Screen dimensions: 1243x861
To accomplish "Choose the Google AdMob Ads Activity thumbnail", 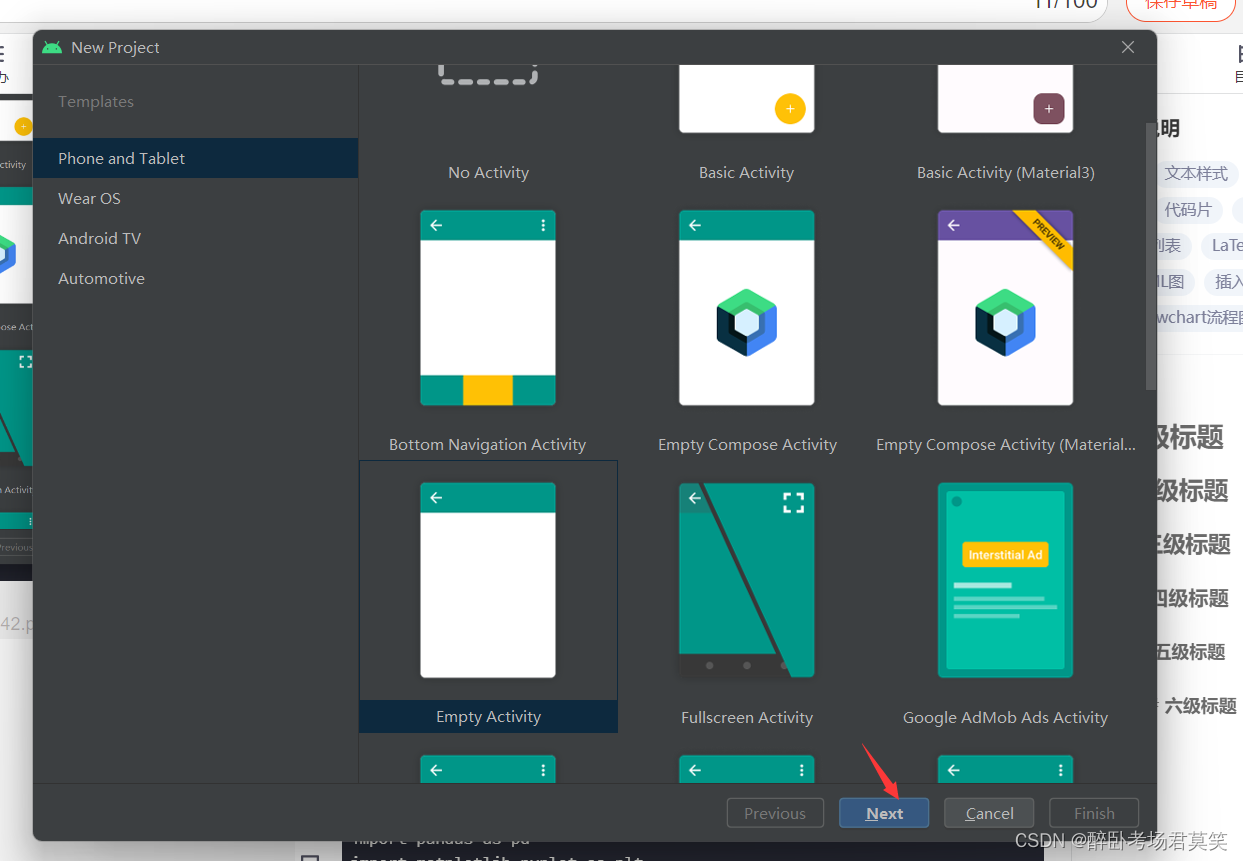I will pyautogui.click(x=1005, y=580).
